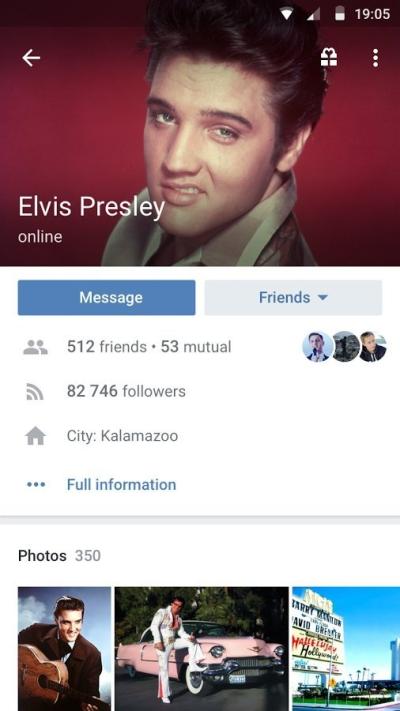Check the Wi-Fi status icon
Screen dimensions: 400x711
point(286,14)
